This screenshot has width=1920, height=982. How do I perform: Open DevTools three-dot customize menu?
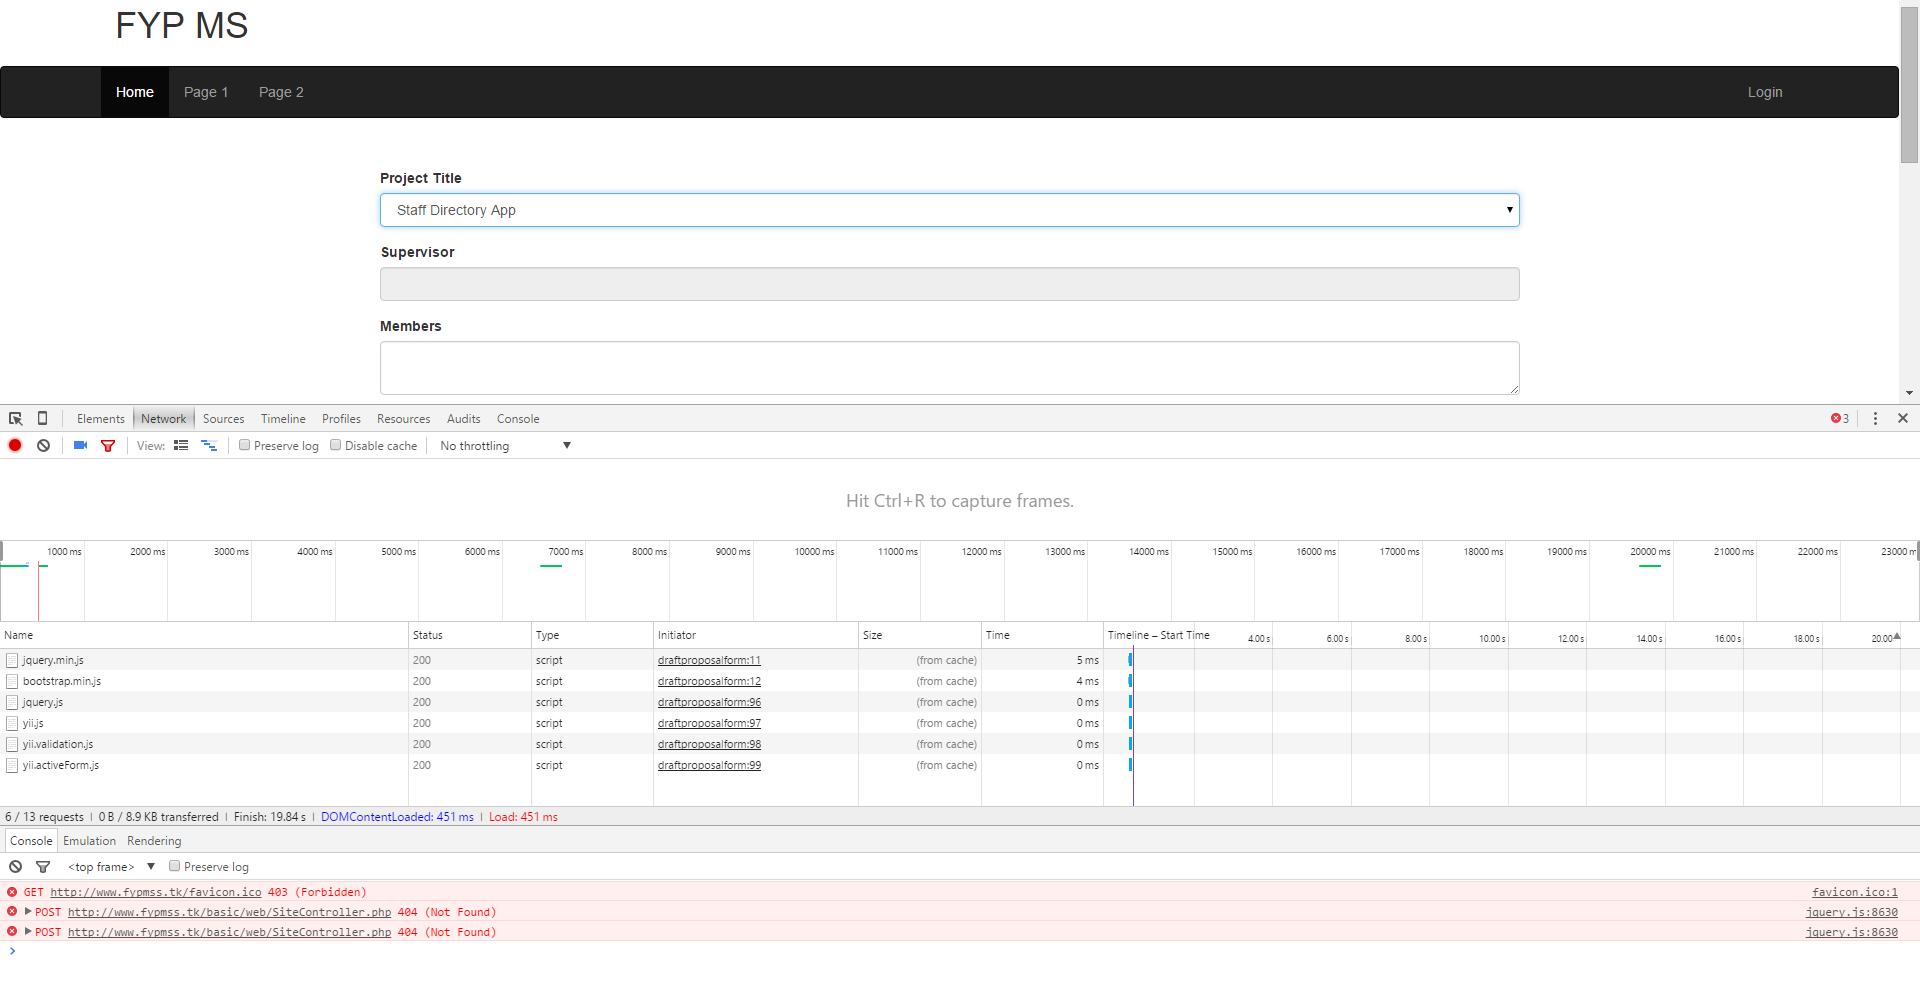1875,418
